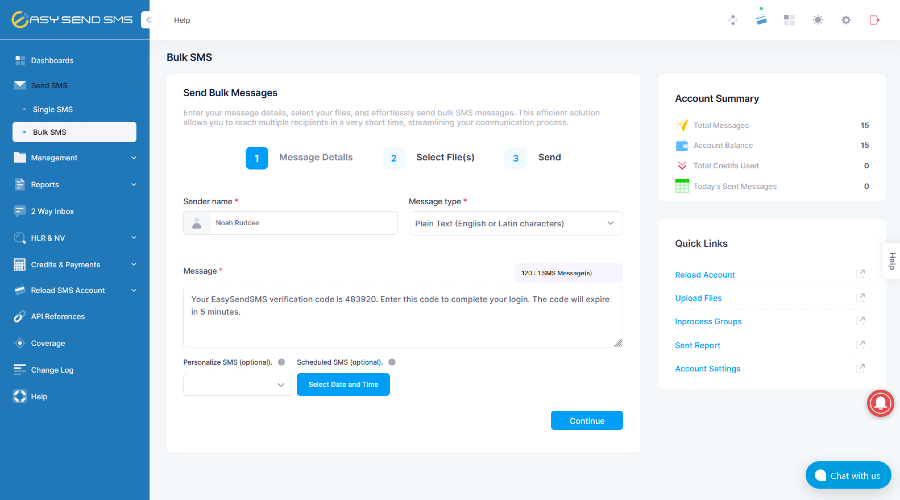This screenshot has height=500, width=900.
Task: Select step 1 Message Details
Action: coord(300,158)
